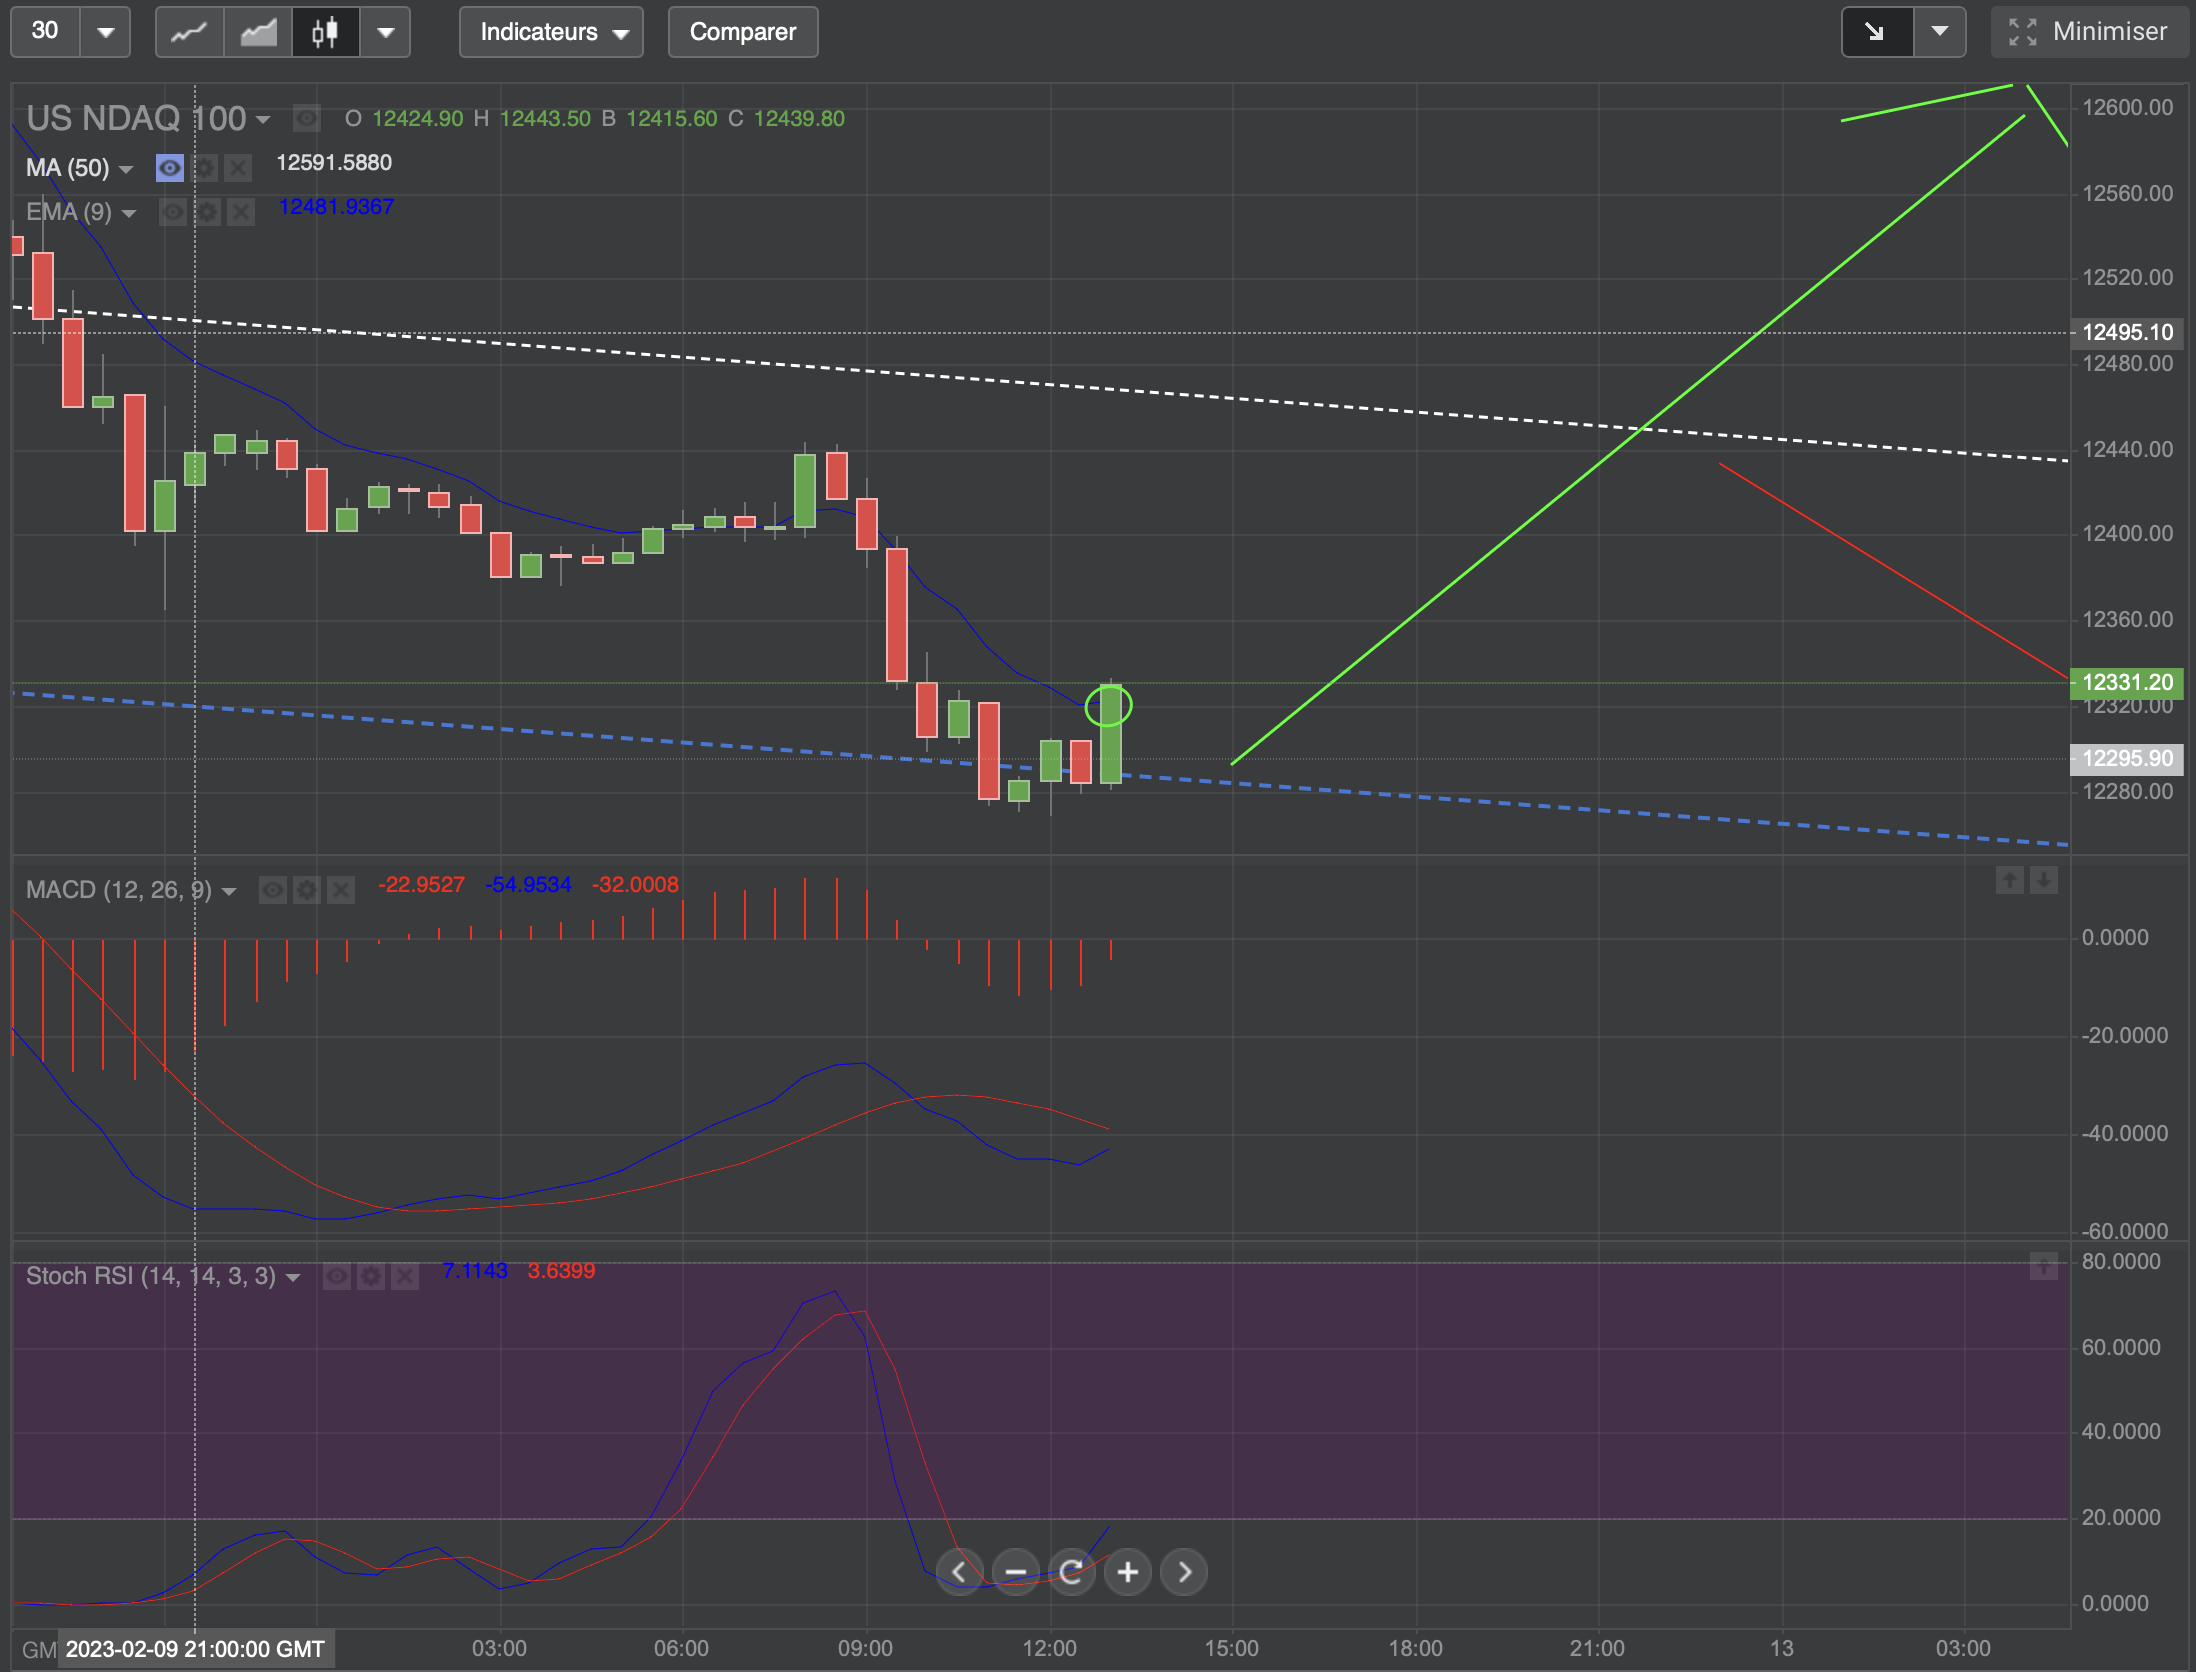Image resolution: width=2196 pixels, height=1672 pixels.
Task: Open the 30 timeframe dropdown arrow
Action: coord(105,32)
